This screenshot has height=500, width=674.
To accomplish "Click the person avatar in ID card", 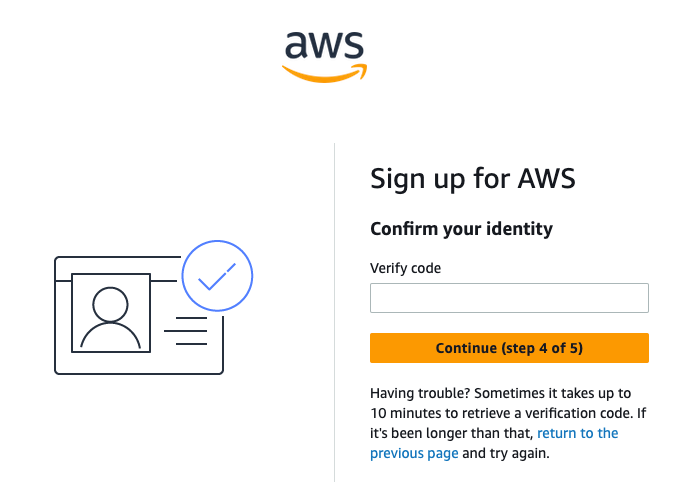I will tap(111, 313).
